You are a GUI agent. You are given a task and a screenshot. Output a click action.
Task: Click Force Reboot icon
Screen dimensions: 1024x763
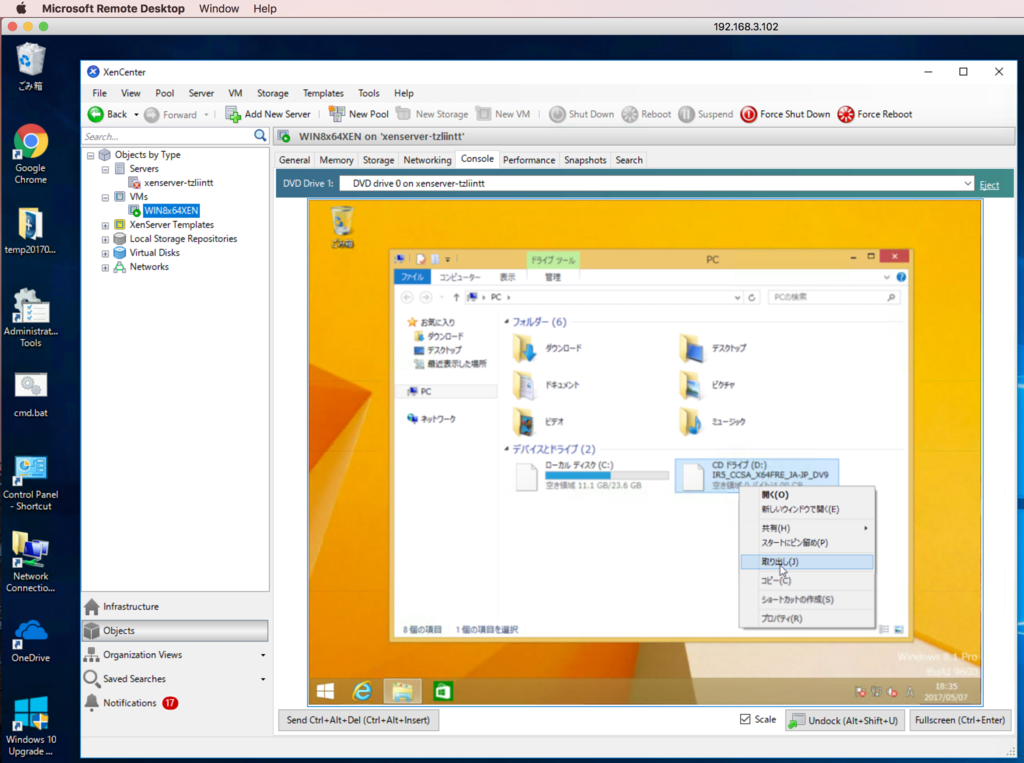846,114
